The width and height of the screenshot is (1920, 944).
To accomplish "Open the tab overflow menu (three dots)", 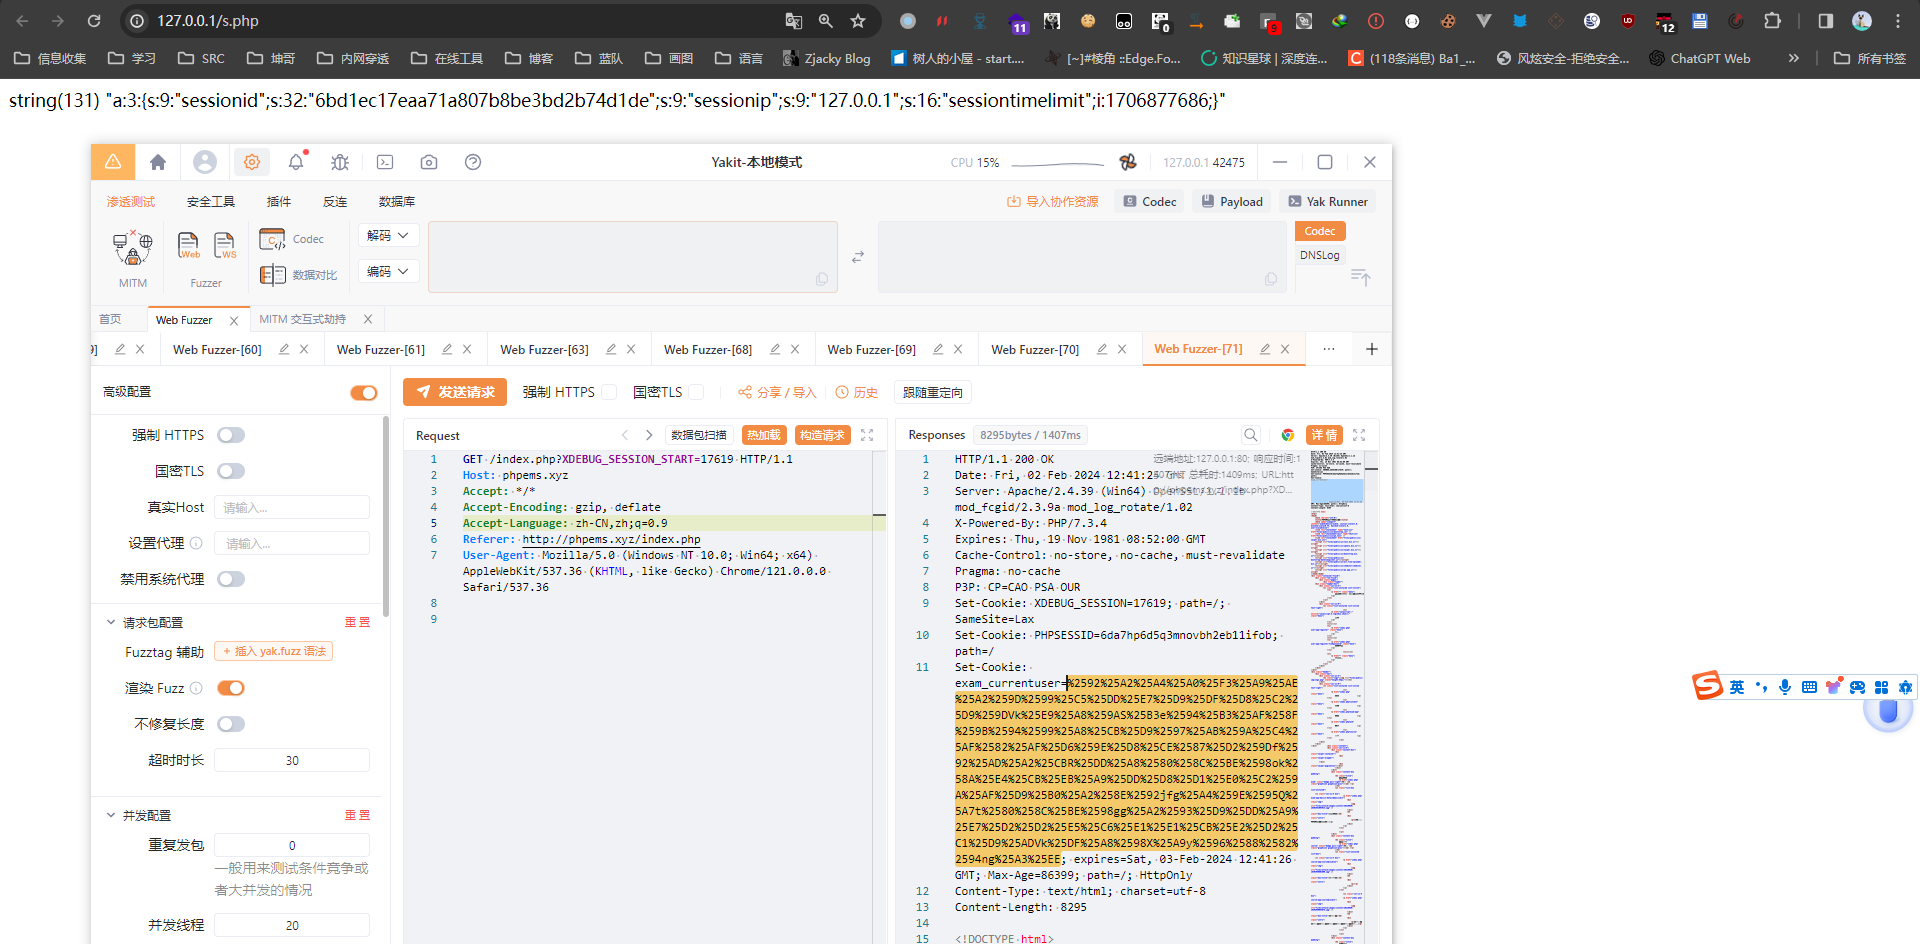I will (x=1328, y=349).
